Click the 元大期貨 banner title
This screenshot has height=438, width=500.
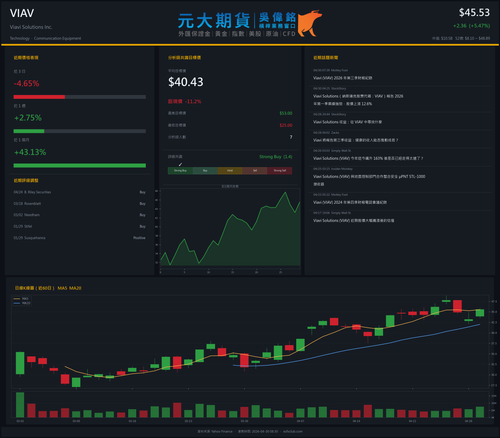214,21
